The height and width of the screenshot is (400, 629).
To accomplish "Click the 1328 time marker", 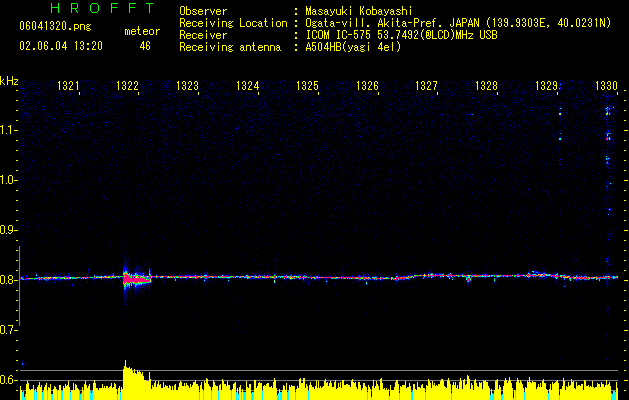I will tap(486, 86).
